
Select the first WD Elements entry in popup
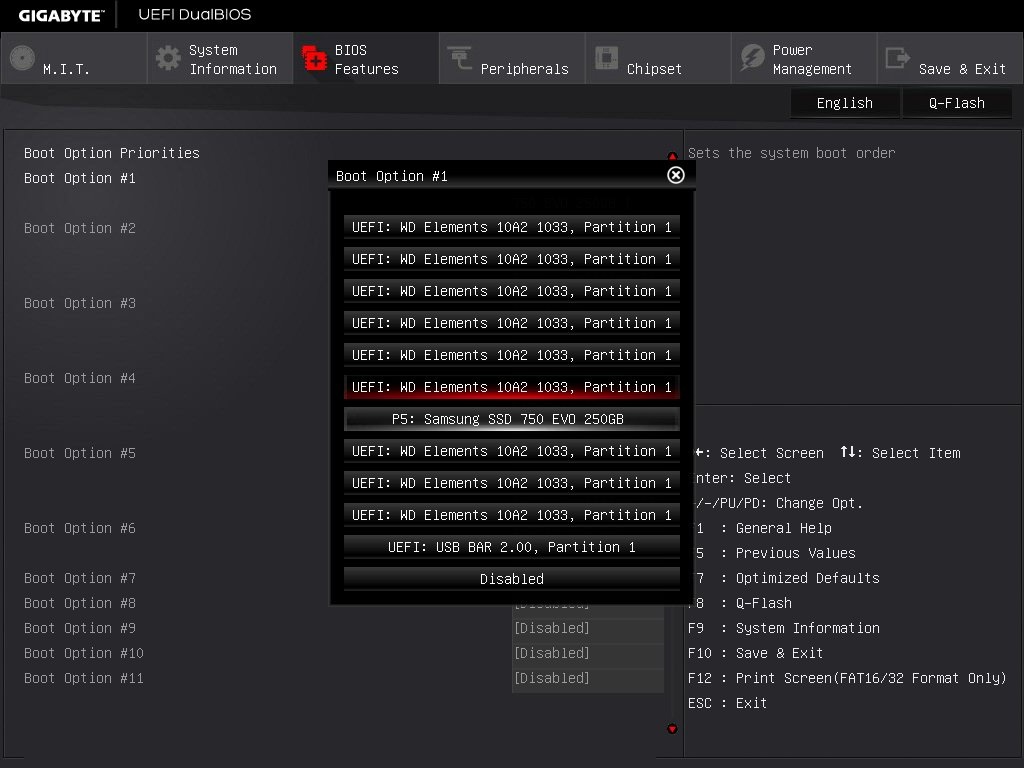coord(511,227)
